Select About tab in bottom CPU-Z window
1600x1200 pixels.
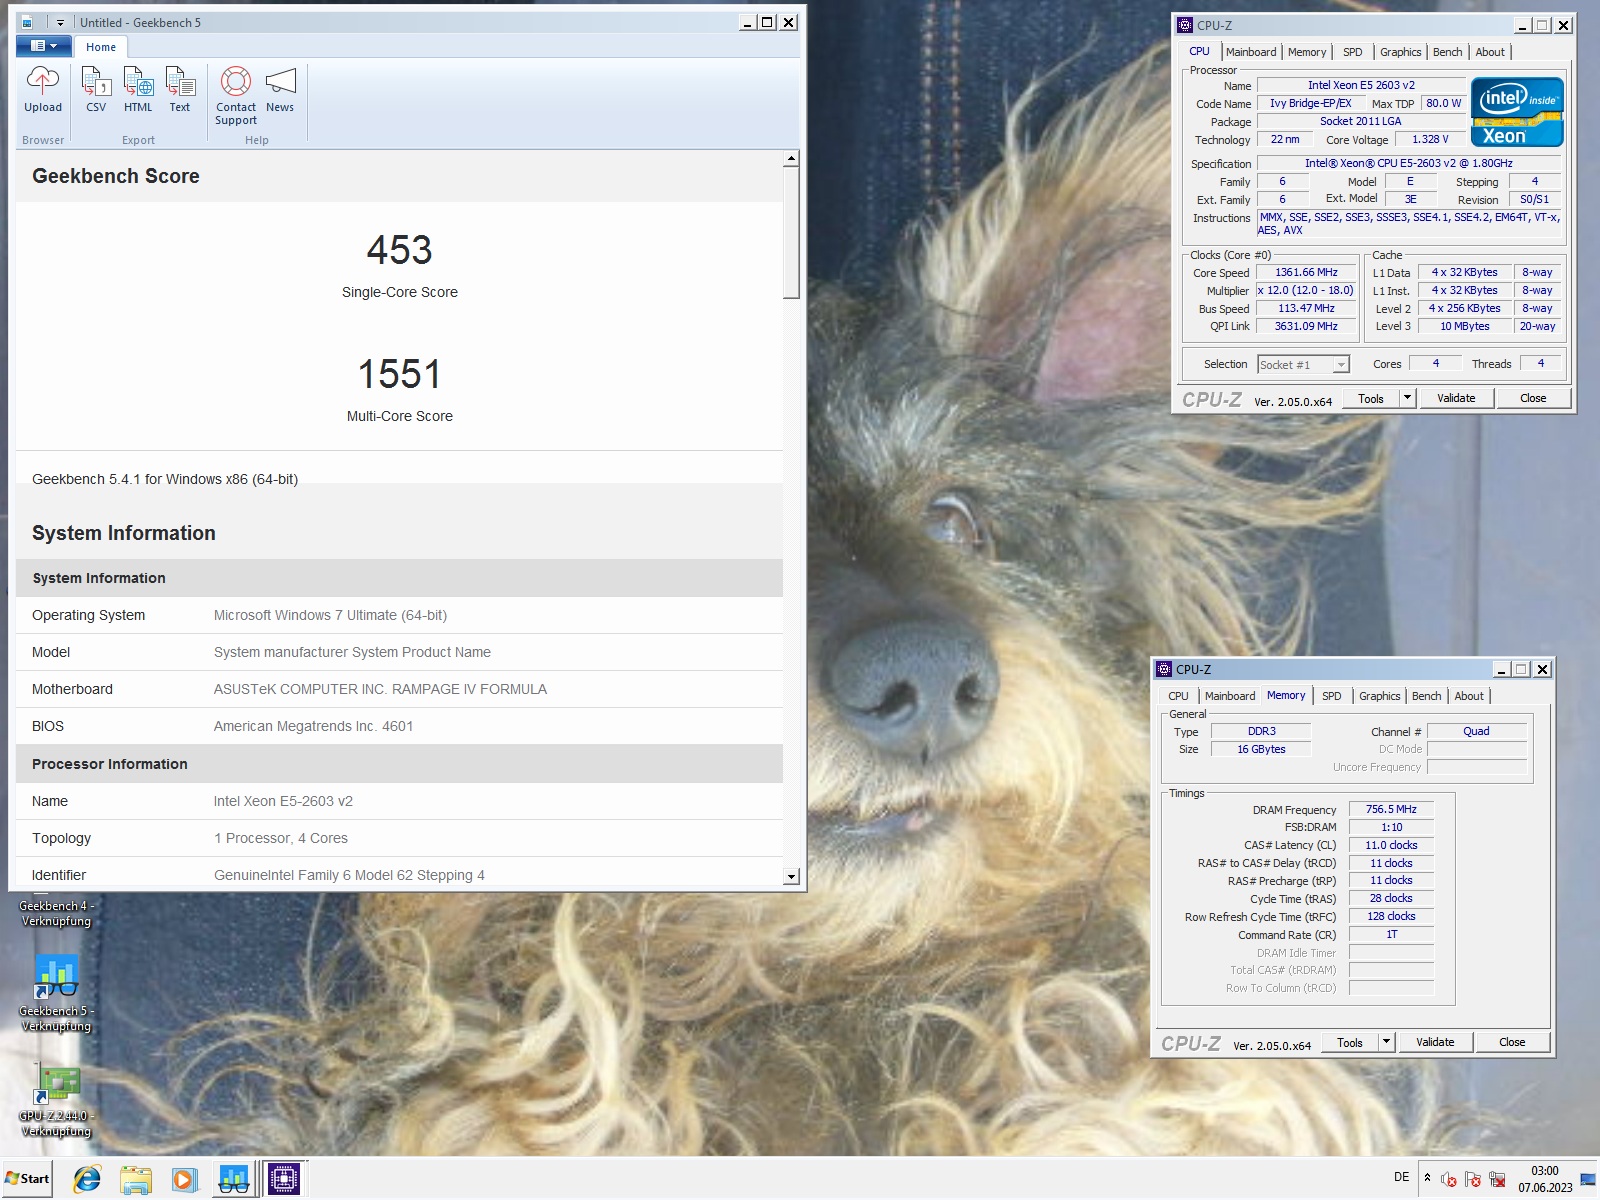coord(1469,696)
